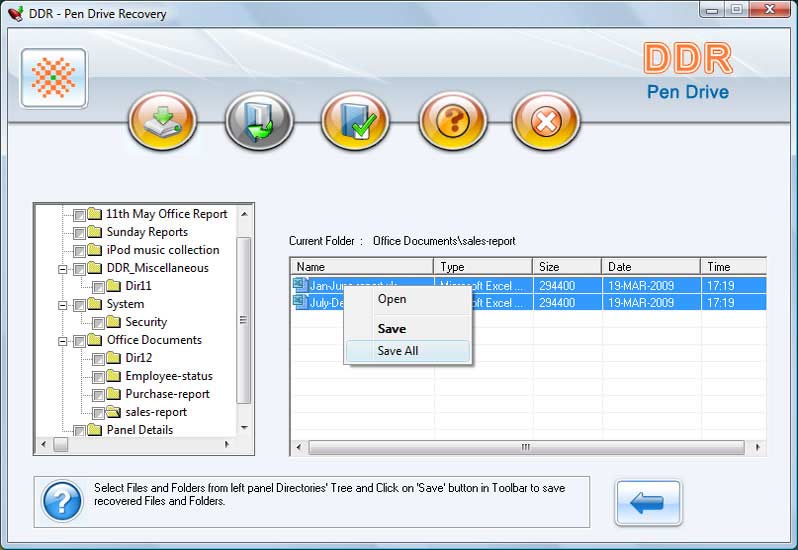This screenshot has height=550, width=798.
Task: Click the 17:19 time in first row
Action: pos(720,285)
